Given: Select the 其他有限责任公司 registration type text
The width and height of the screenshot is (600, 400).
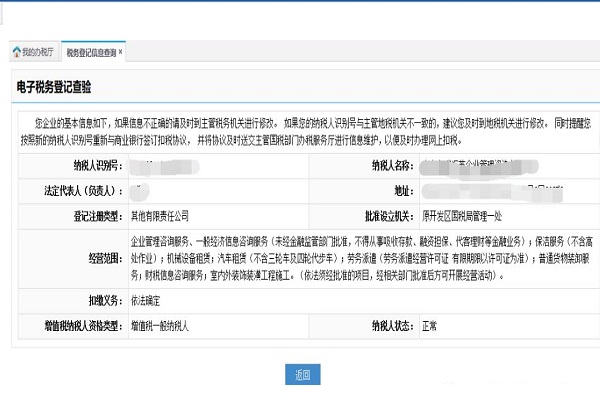Looking at the screenshot, I should point(160,214).
